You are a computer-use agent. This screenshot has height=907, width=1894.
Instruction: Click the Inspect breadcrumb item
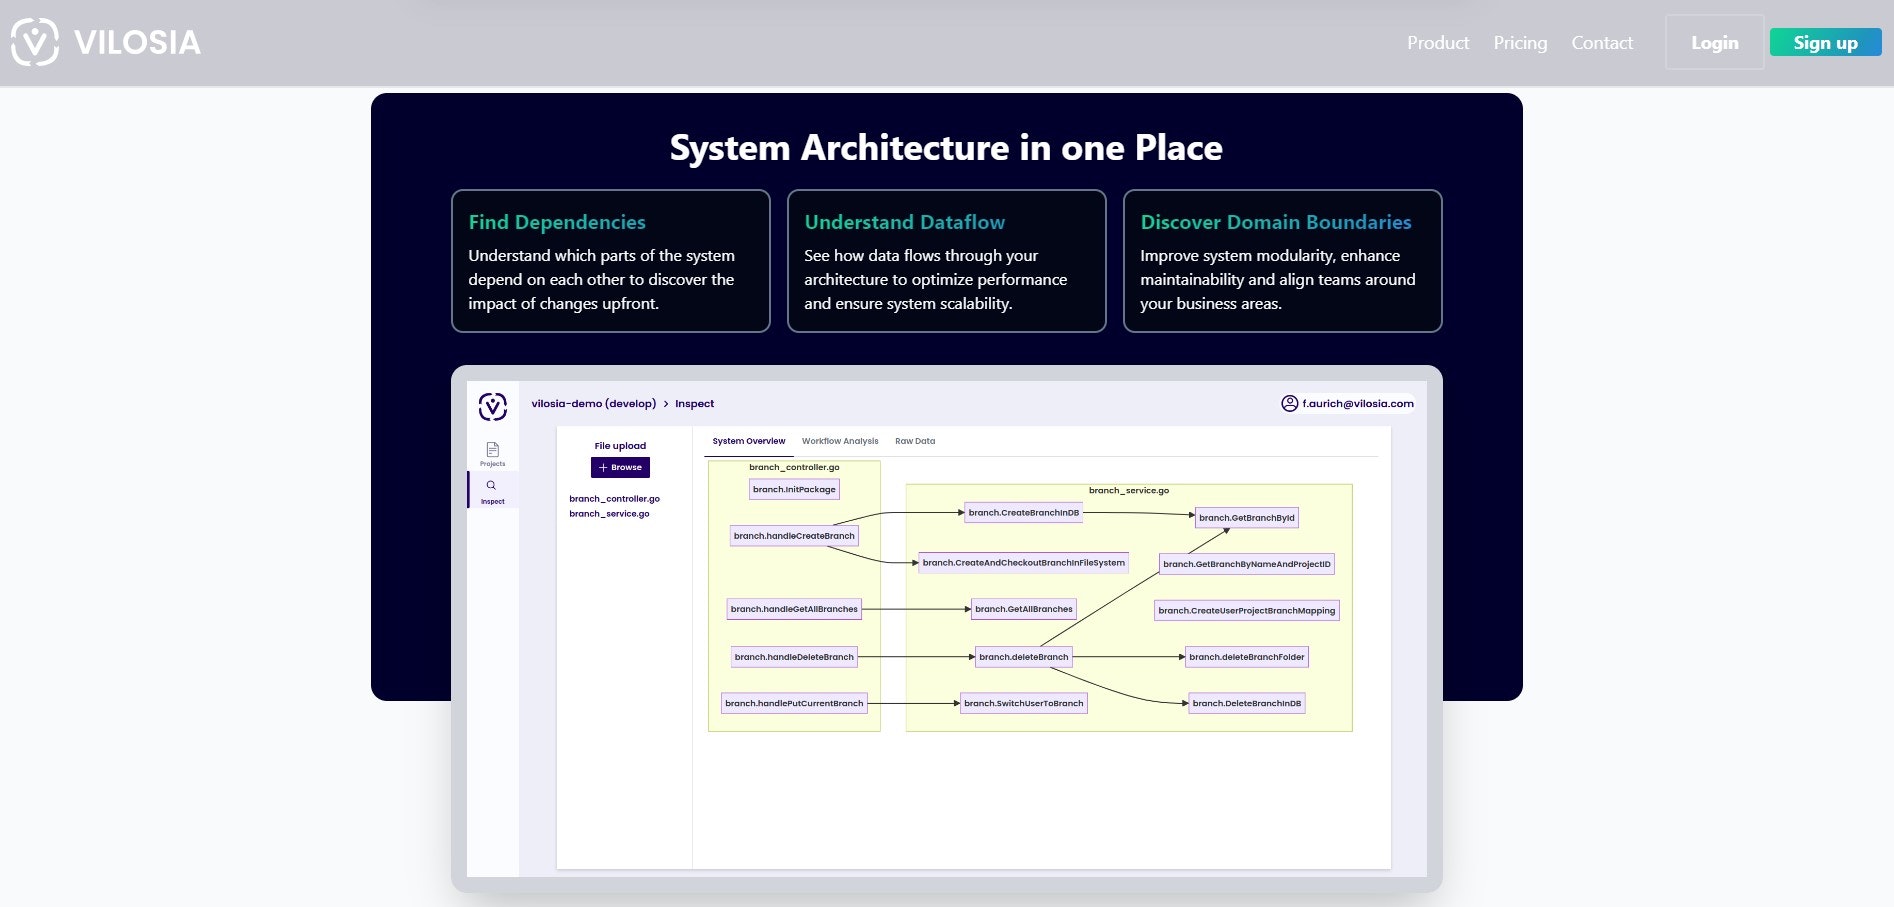pos(695,404)
